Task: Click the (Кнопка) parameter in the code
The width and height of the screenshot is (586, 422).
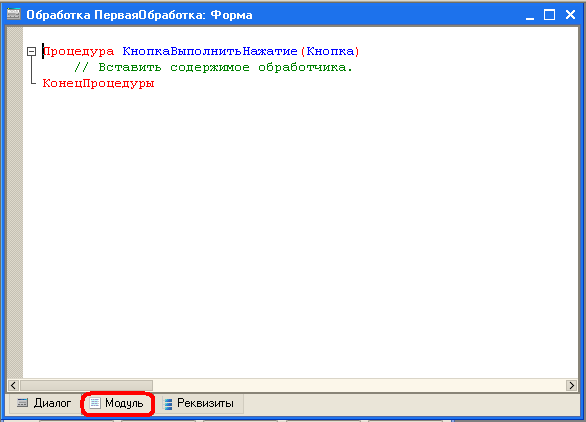Action: click(x=330, y=51)
